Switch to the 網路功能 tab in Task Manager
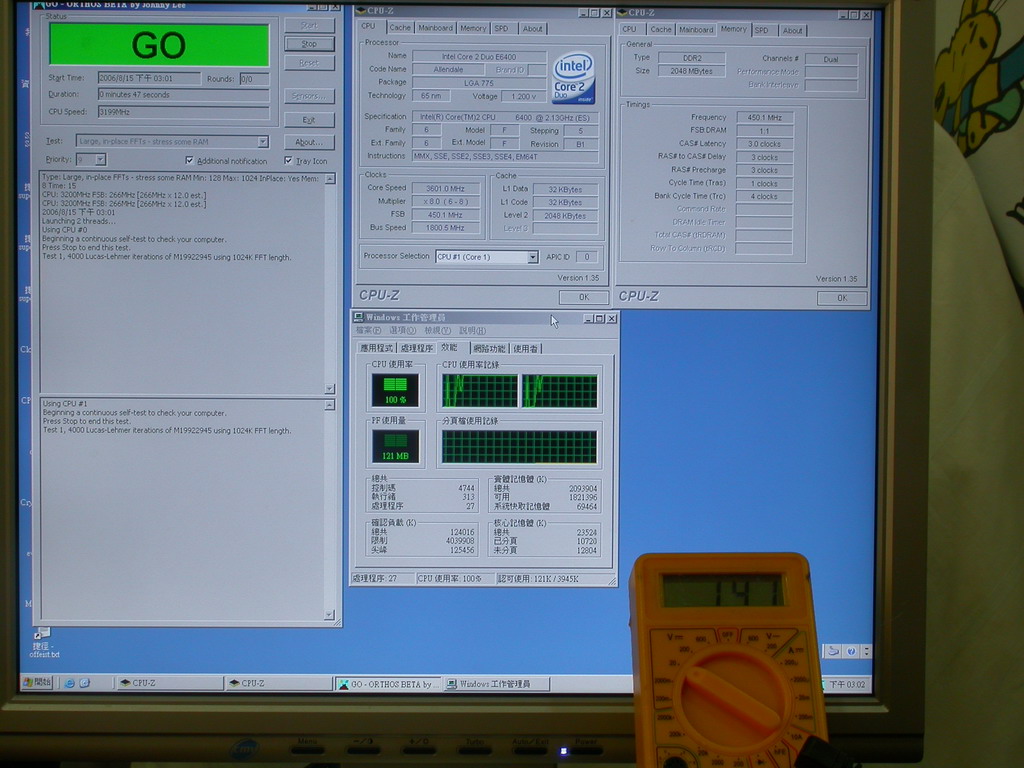The image size is (1024, 768). (489, 349)
